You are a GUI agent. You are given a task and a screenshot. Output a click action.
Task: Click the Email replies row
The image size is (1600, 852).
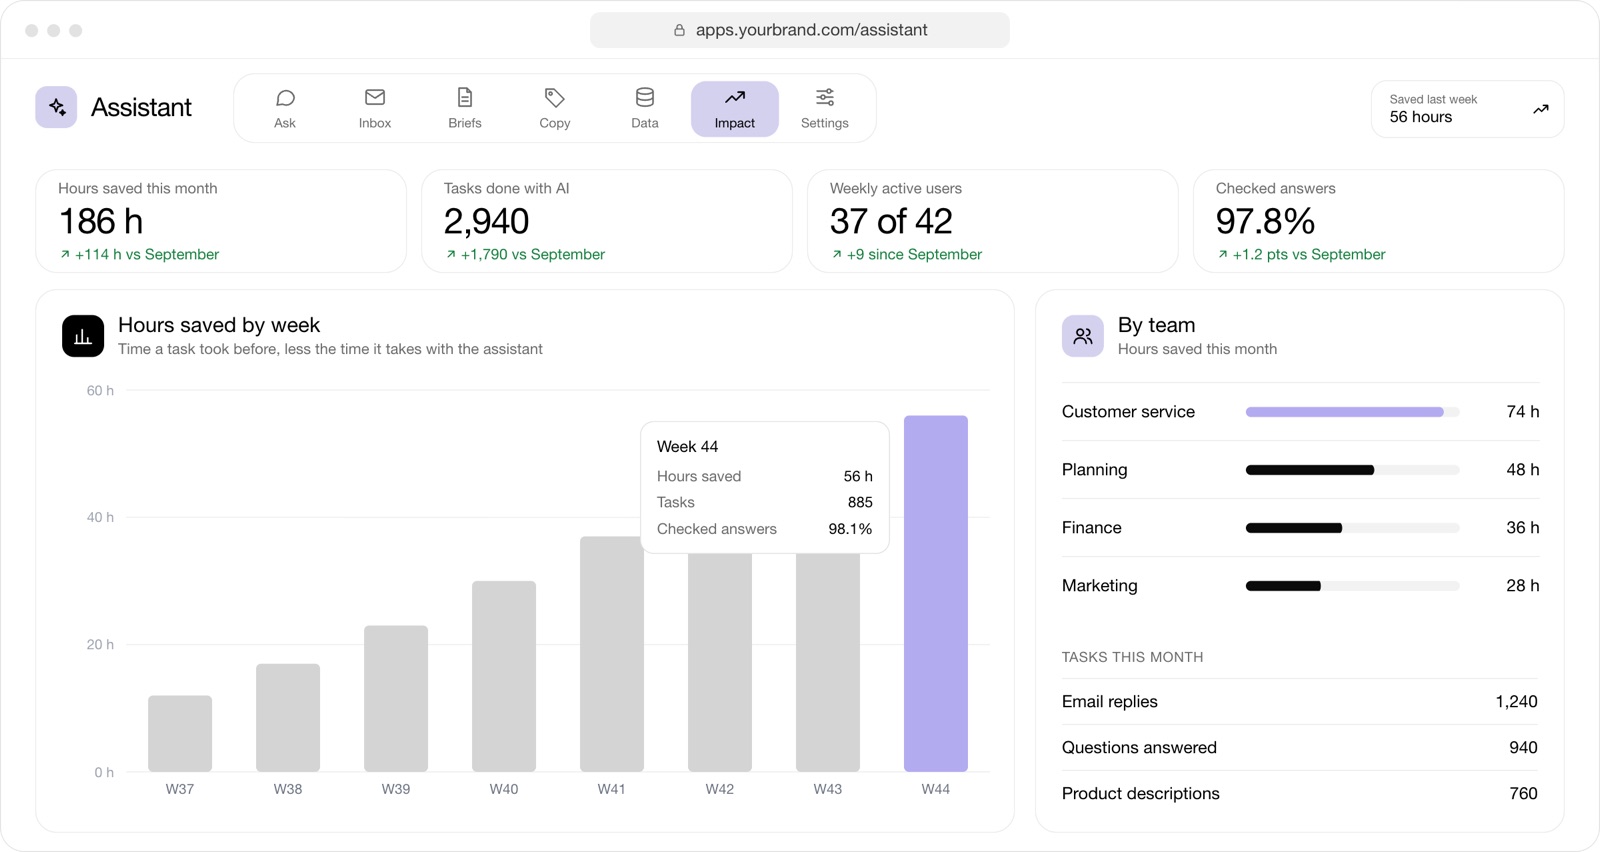1300,702
